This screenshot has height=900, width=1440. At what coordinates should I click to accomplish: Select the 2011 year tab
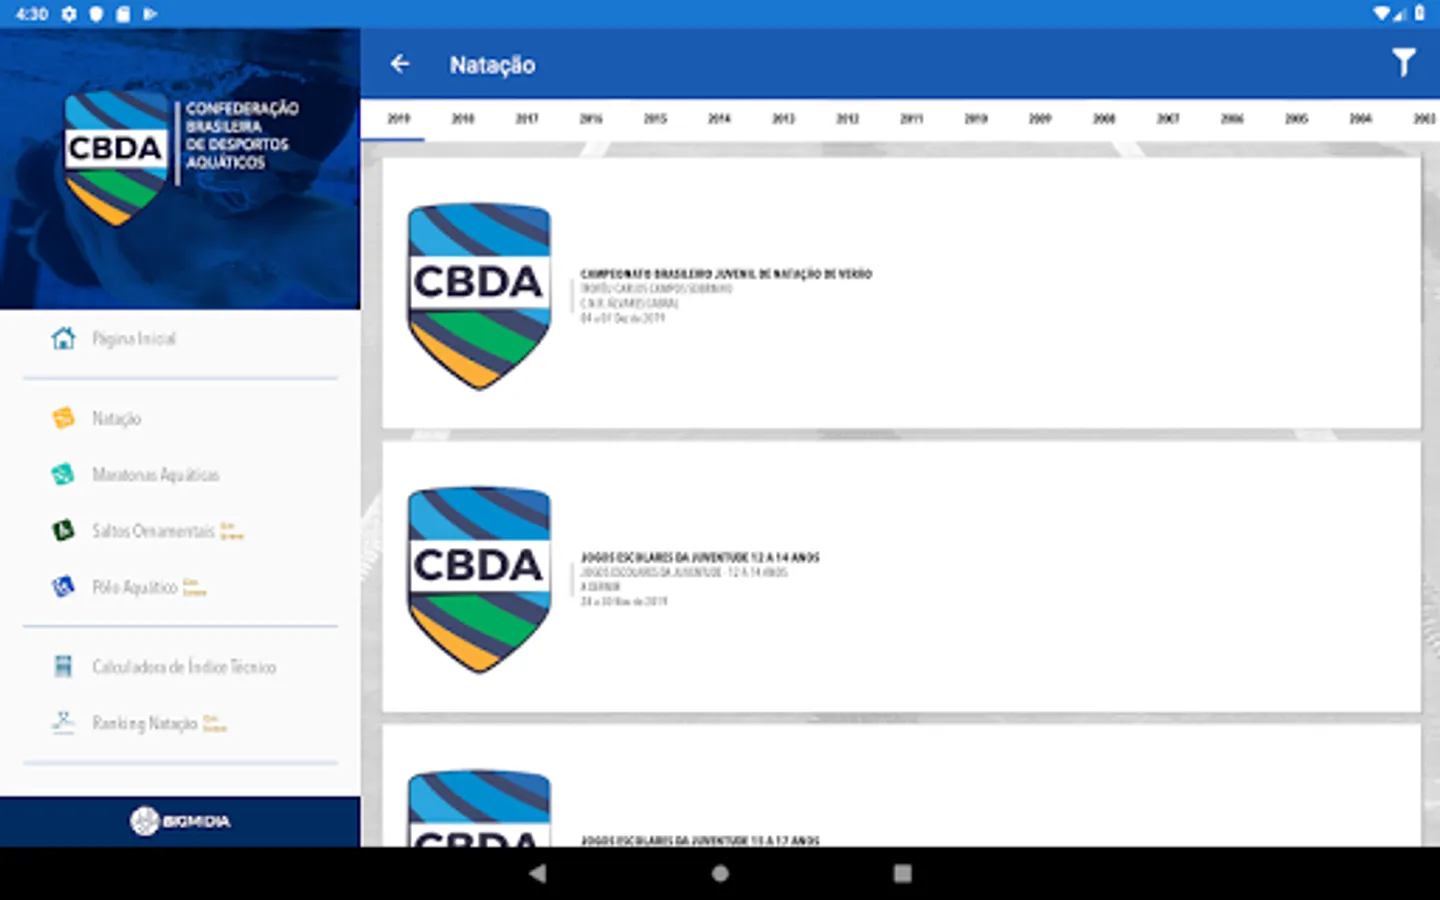tap(911, 118)
